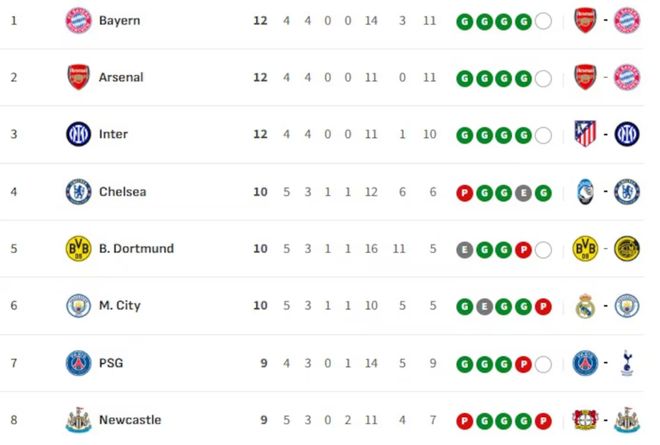This screenshot has width=660, height=445.
Task: Click the Dortmund crest left of B. Dortmund
Action: click(x=78, y=248)
